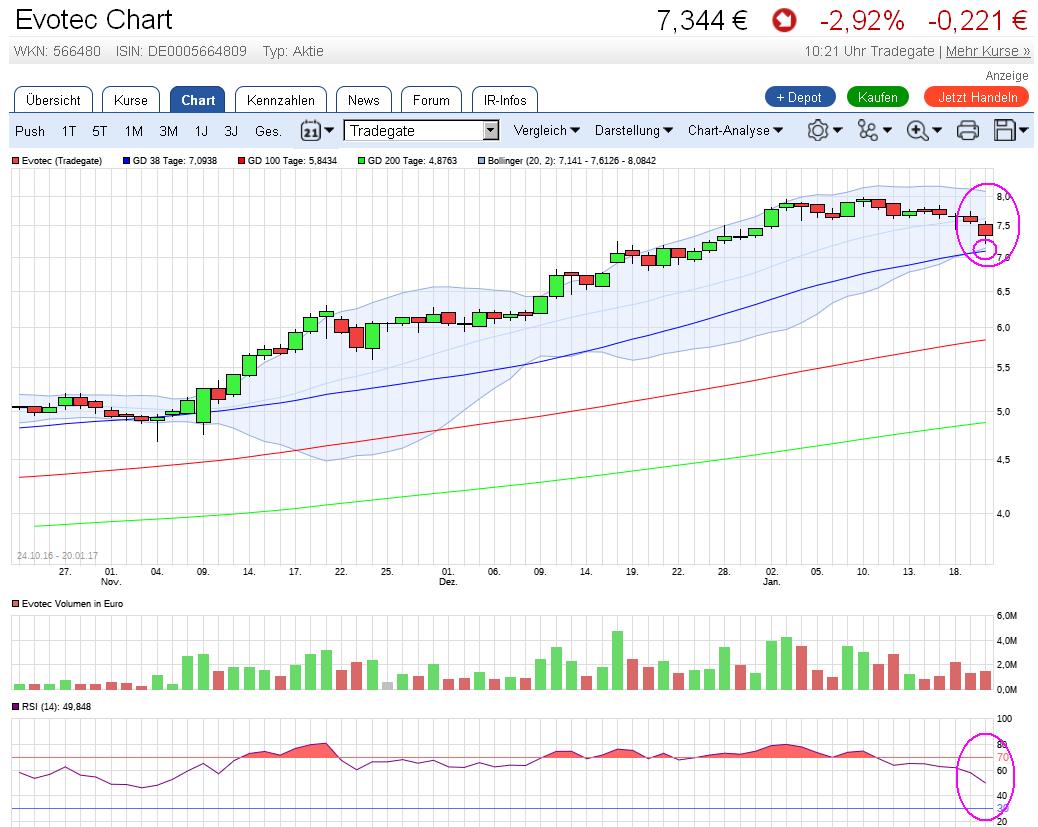Set the chart period to 1T
Image resolution: width=1038 pixels, height=827 pixels.
[69, 131]
